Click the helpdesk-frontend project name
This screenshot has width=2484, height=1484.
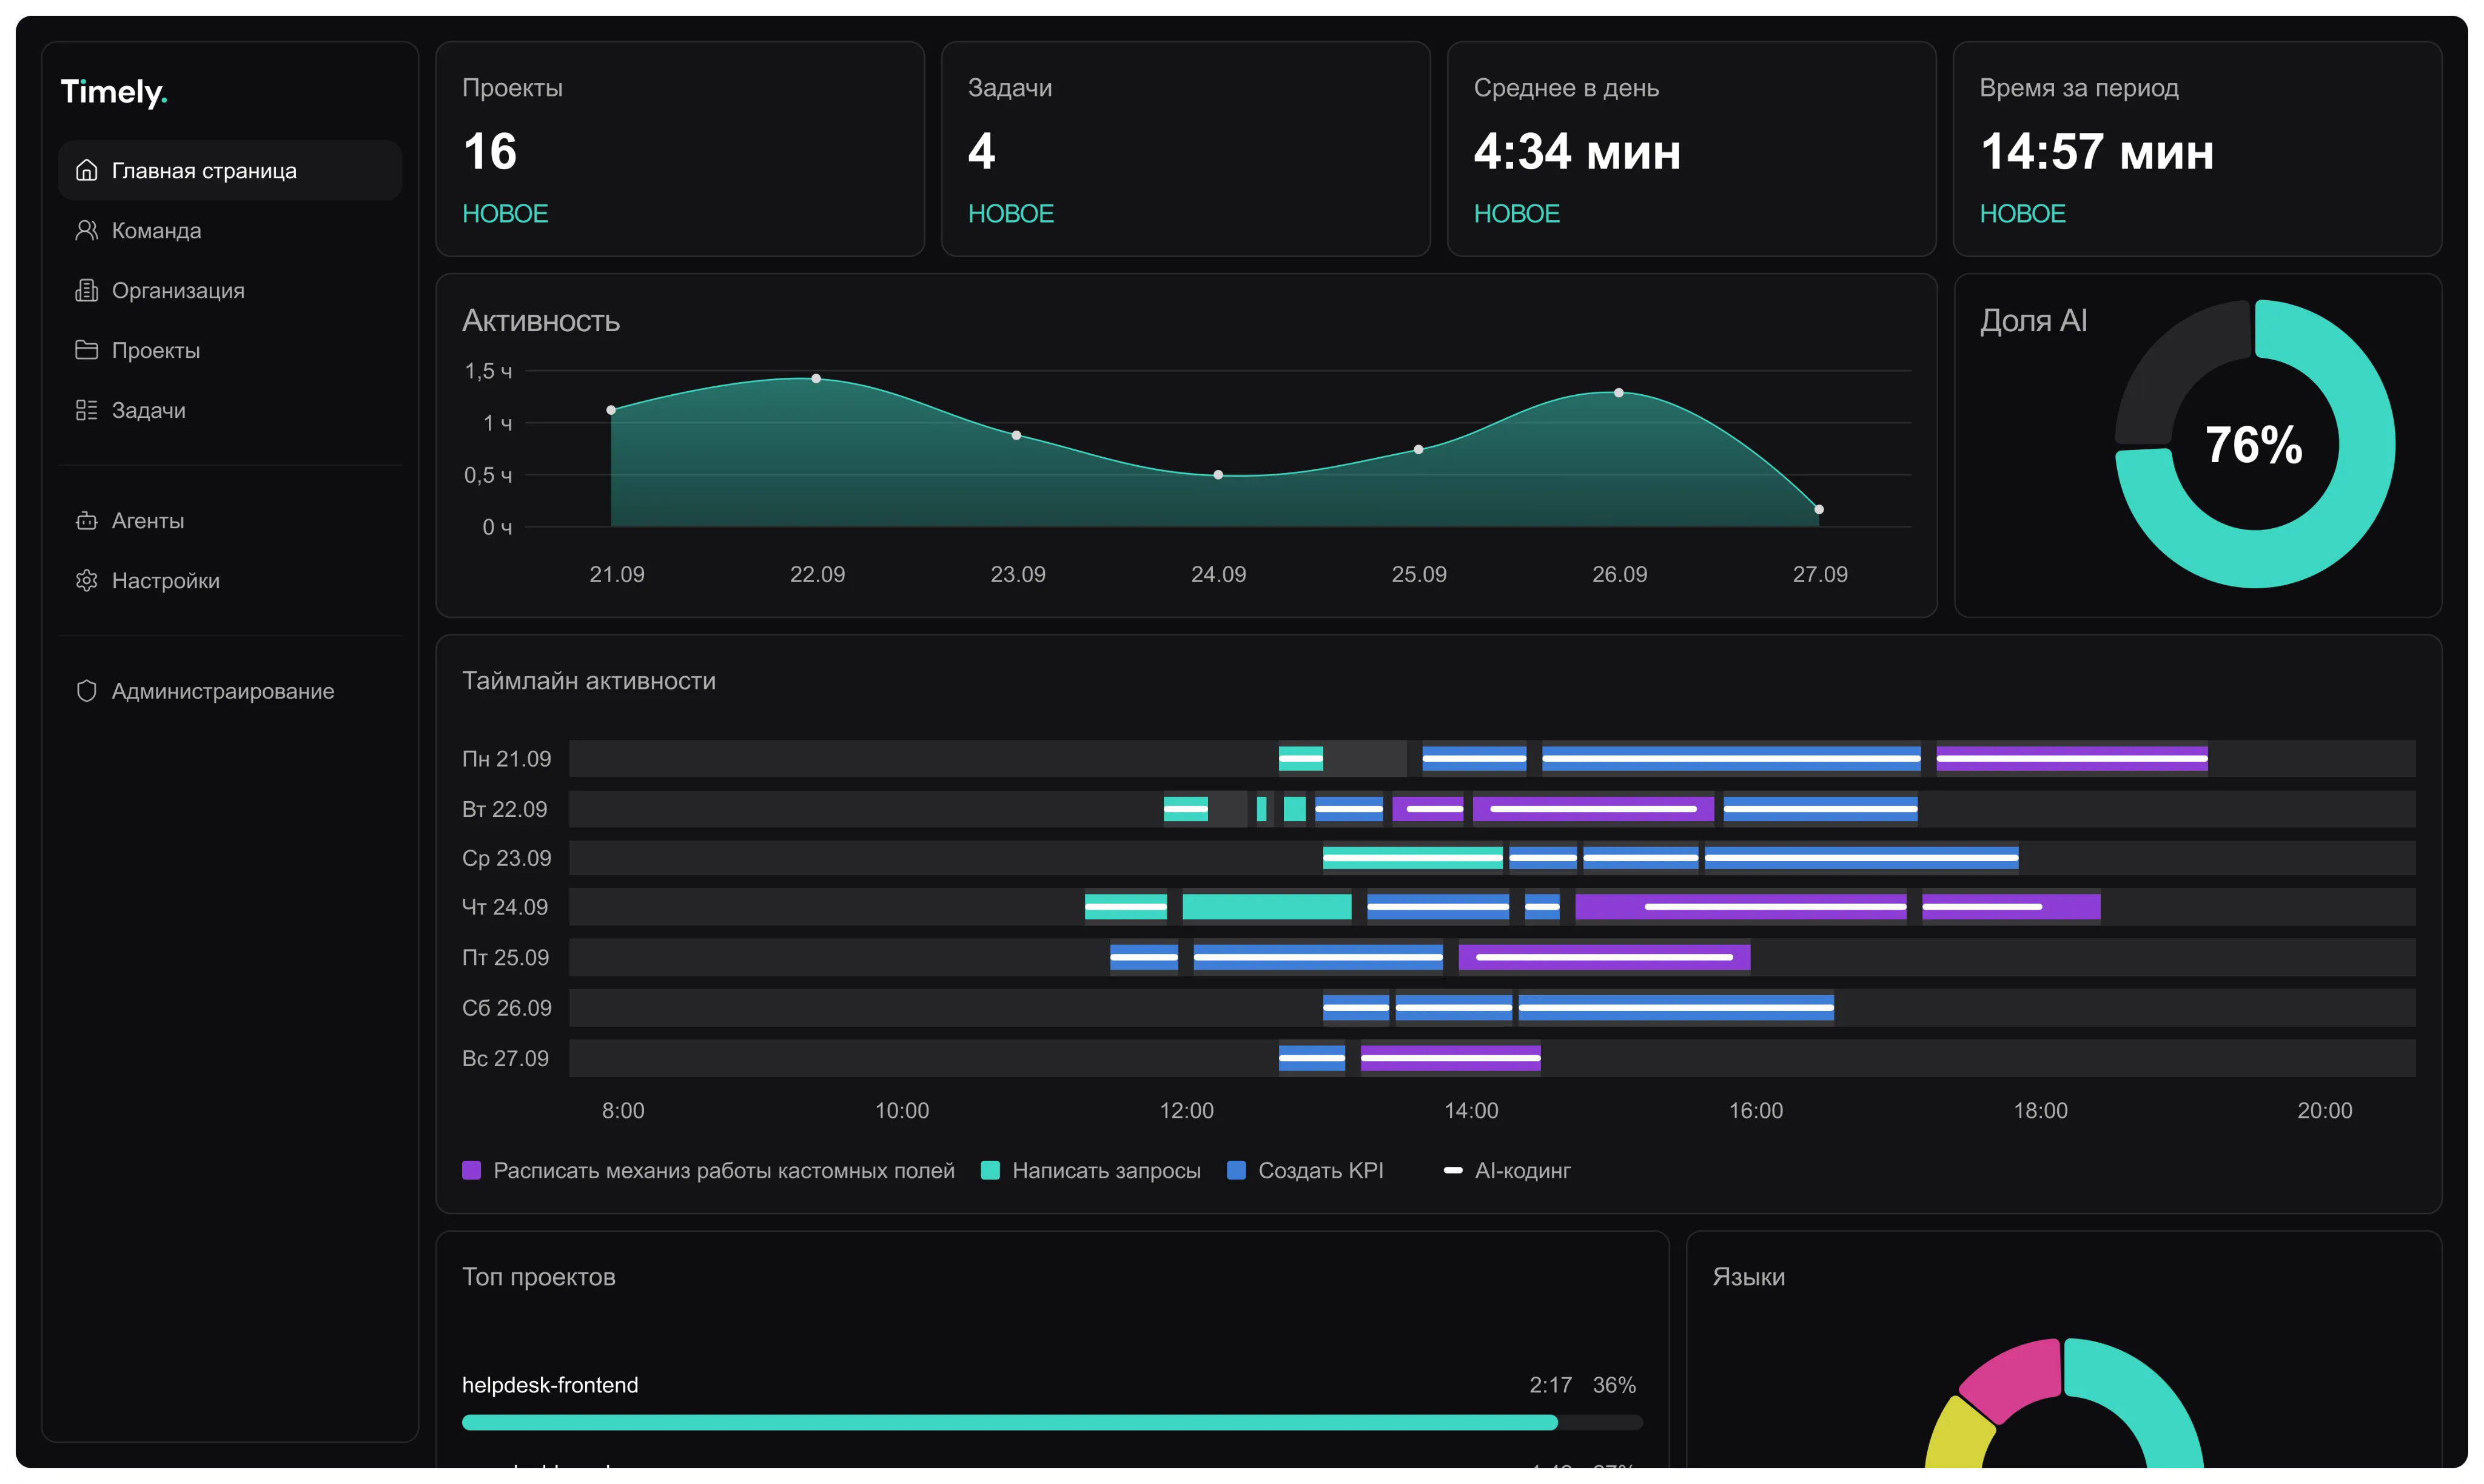click(x=550, y=1385)
